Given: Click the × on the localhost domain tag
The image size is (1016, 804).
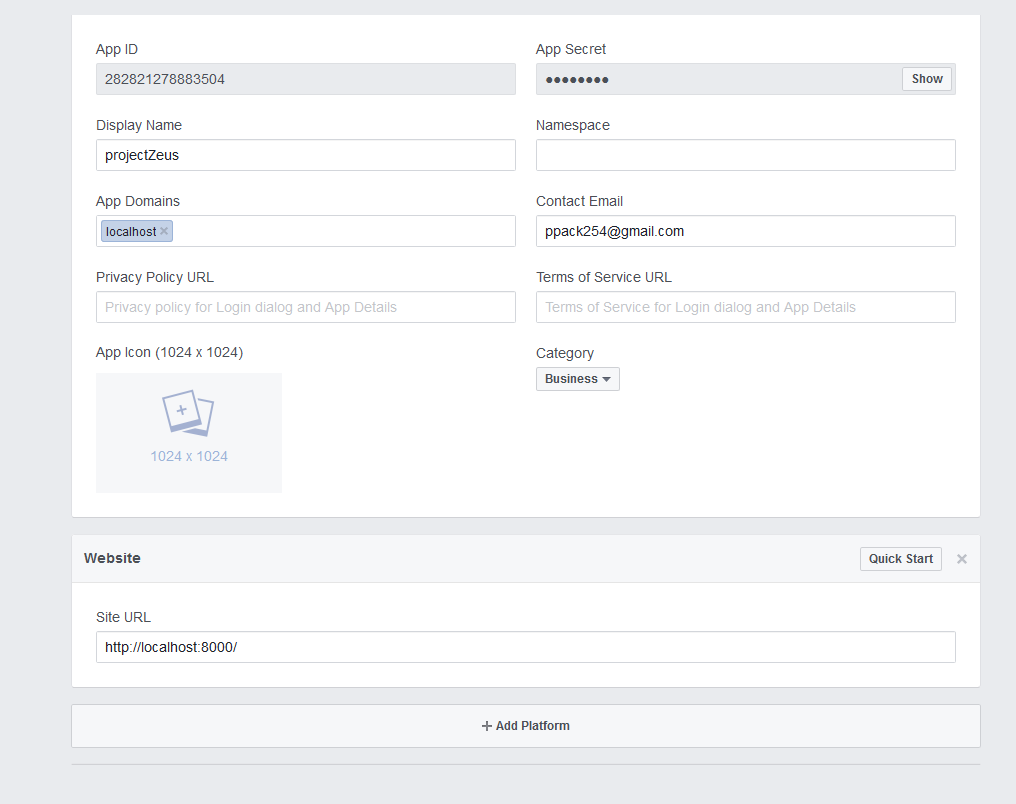Looking at the screenshot, I should (163, 231).
